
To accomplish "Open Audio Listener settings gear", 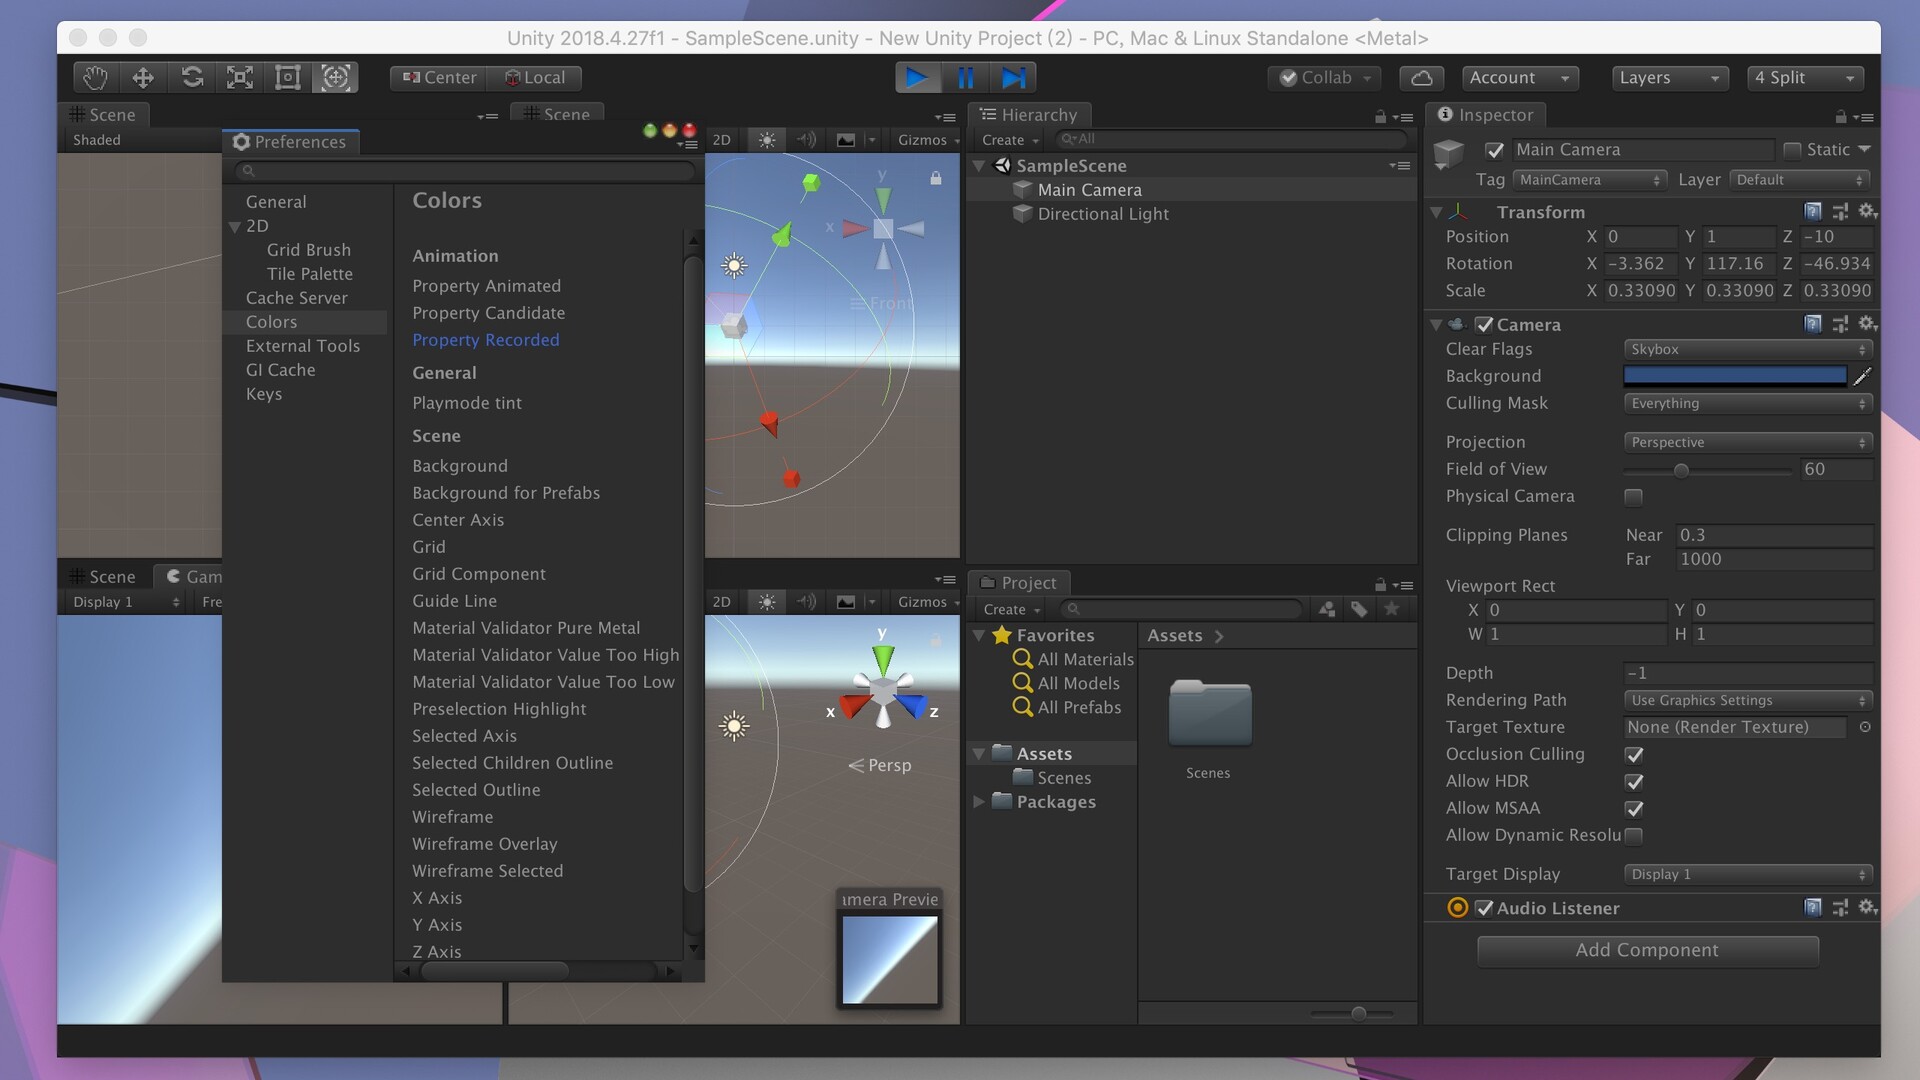I will coord(1867,907).
